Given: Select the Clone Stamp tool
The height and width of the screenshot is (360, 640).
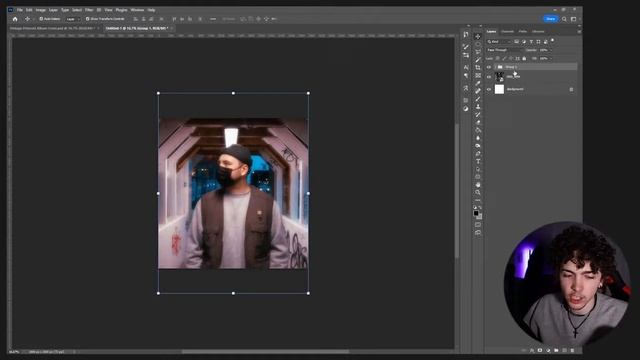Looking at the screenshot, I should (478, 107).
